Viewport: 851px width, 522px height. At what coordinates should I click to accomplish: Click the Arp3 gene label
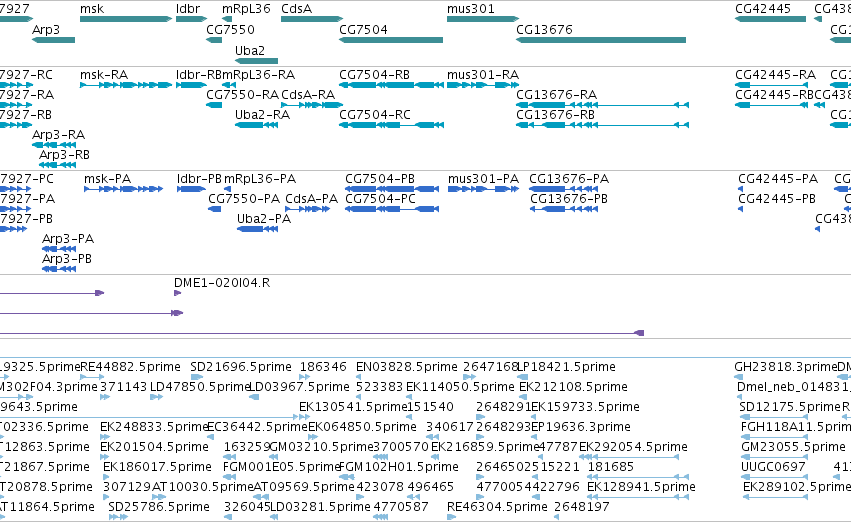pos(46,29)
